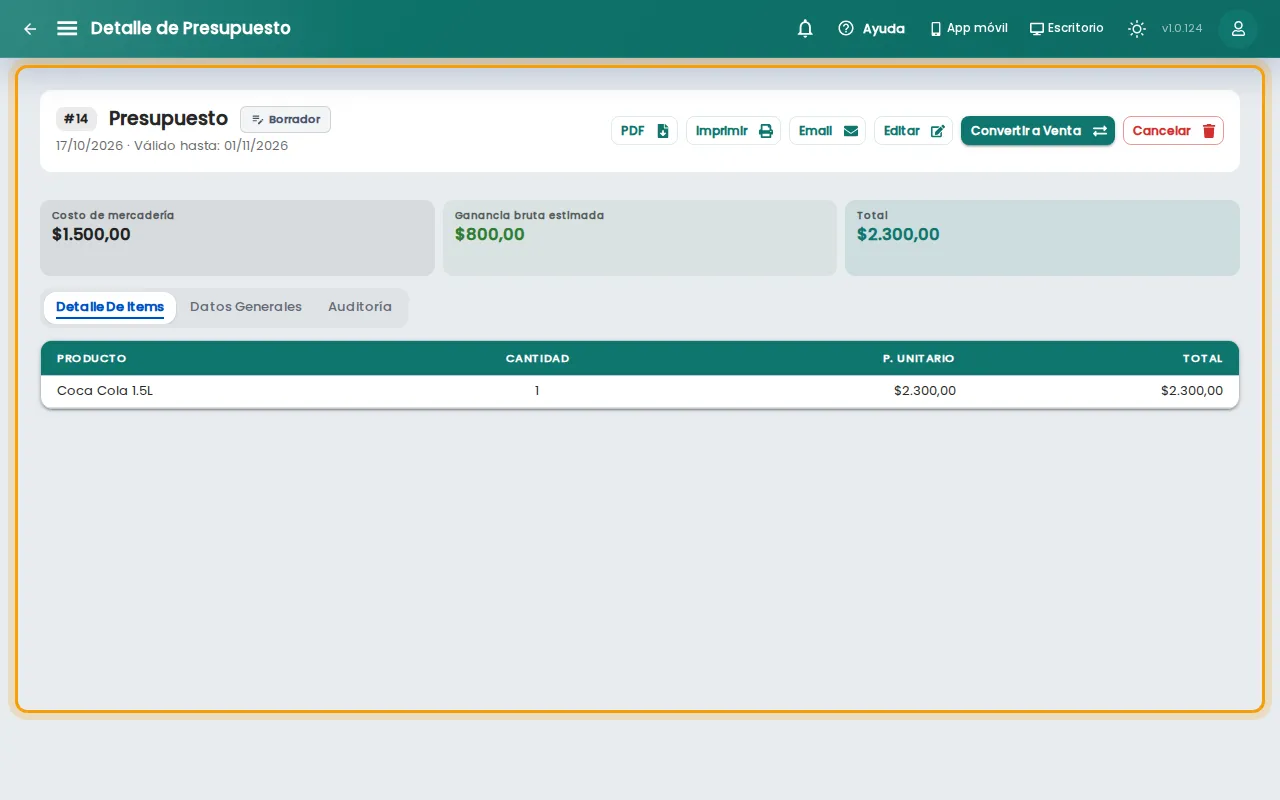Click the version label v1.0.124
This screenshot has width=1280, height=800.
click(x=1182, y=29)
